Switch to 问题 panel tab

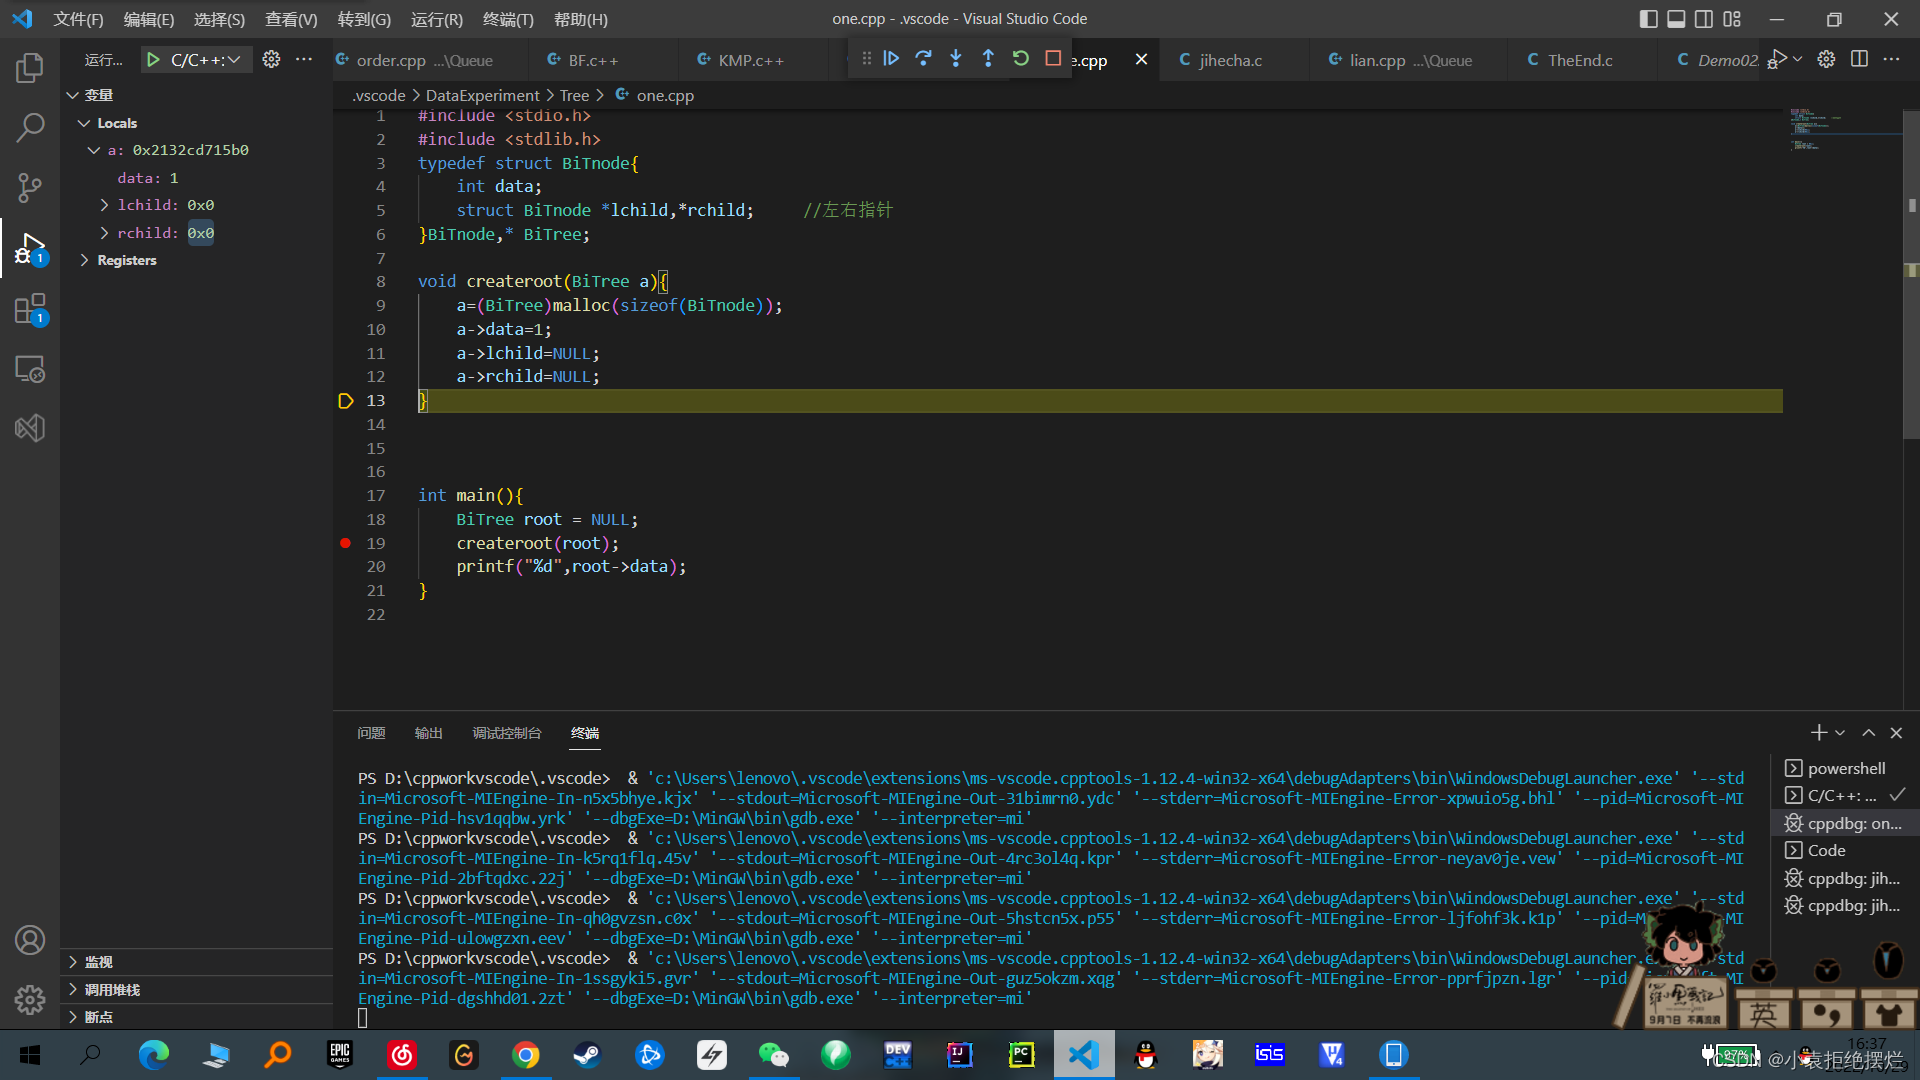tap(371, 733)
